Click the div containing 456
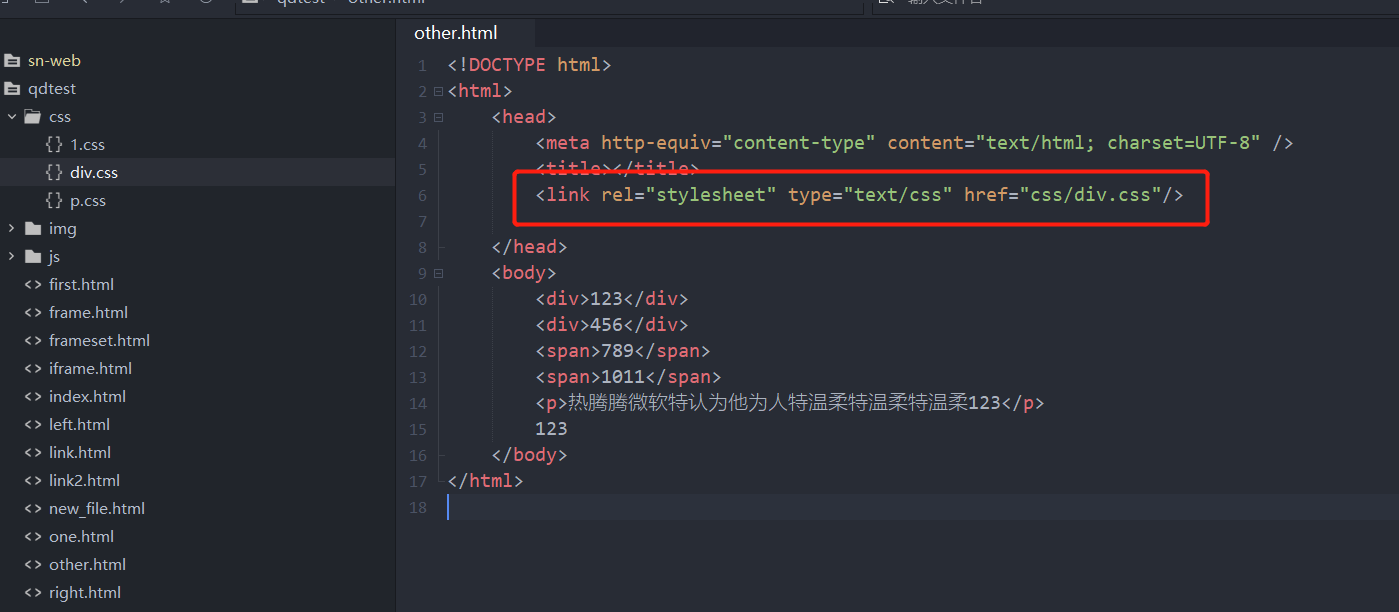 (x=612, y=325)
